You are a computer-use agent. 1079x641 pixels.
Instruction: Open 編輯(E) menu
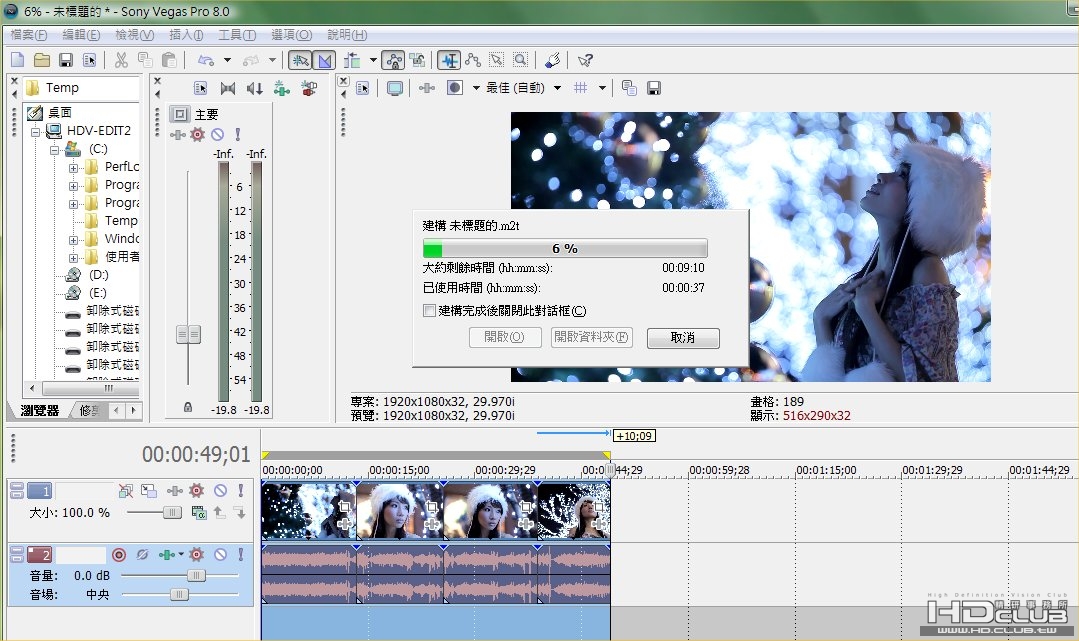(x=81, y=34)
